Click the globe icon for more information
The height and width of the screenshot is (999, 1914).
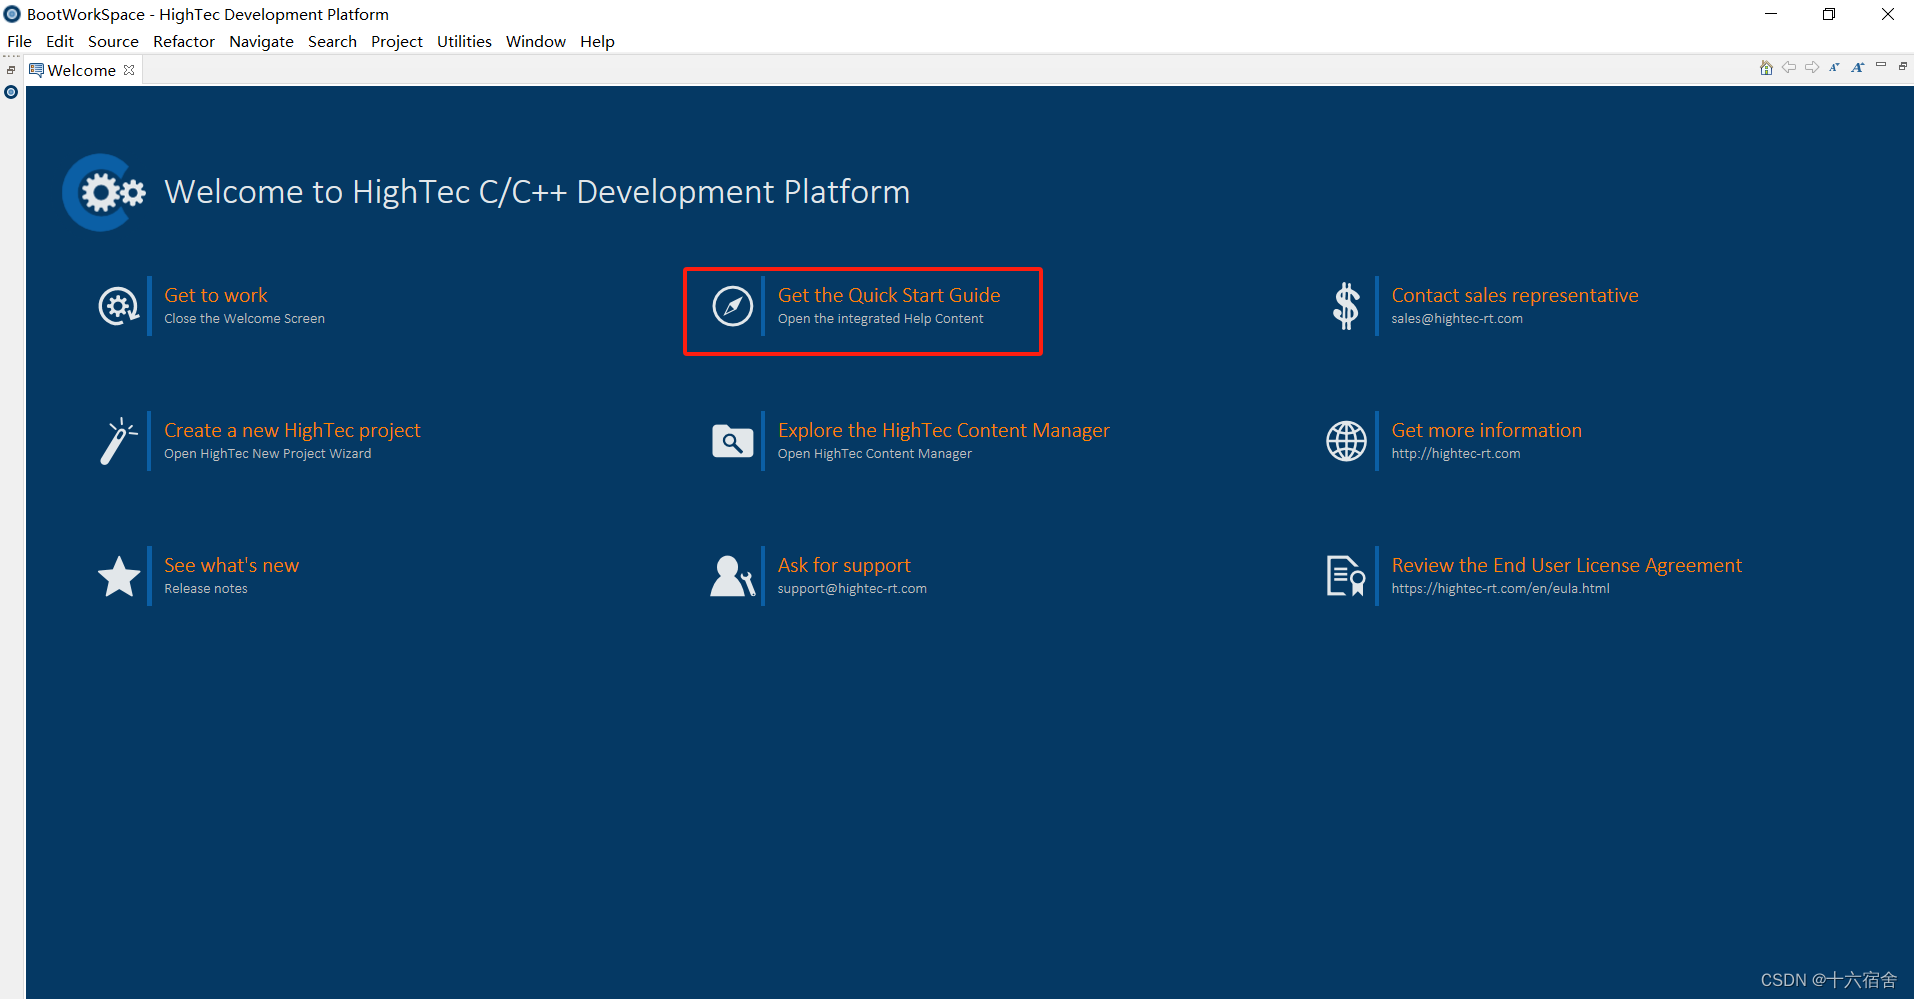tap(1346, 441)
